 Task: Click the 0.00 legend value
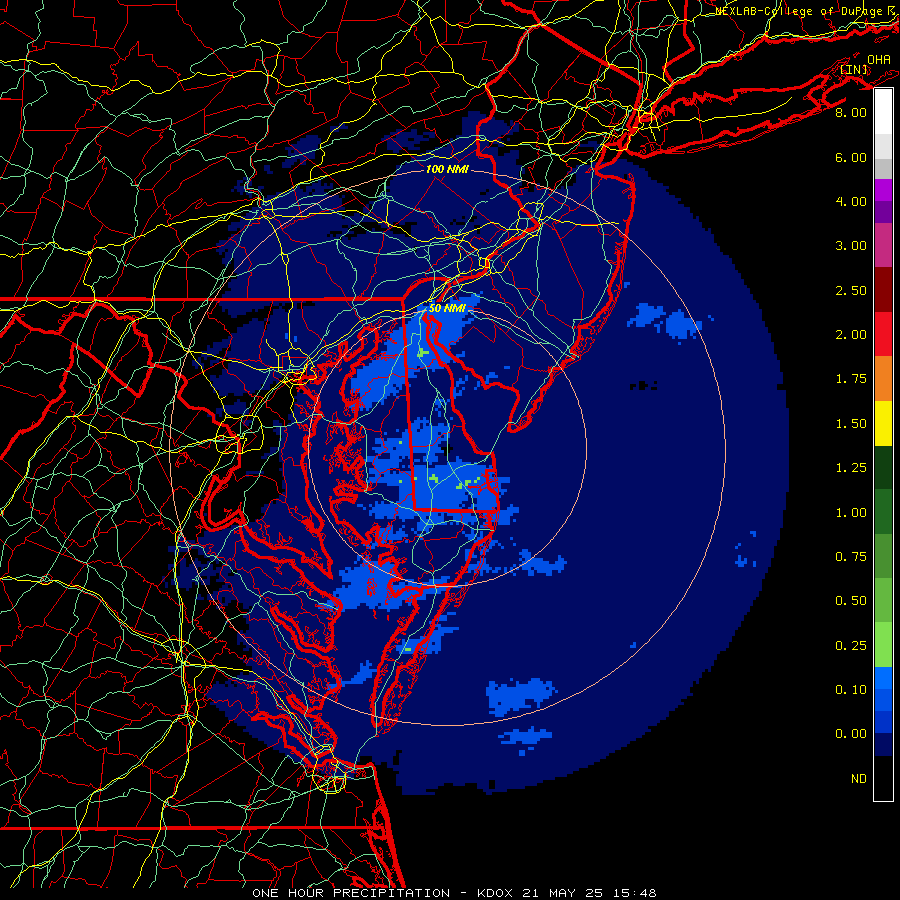(x=851, y=734)
